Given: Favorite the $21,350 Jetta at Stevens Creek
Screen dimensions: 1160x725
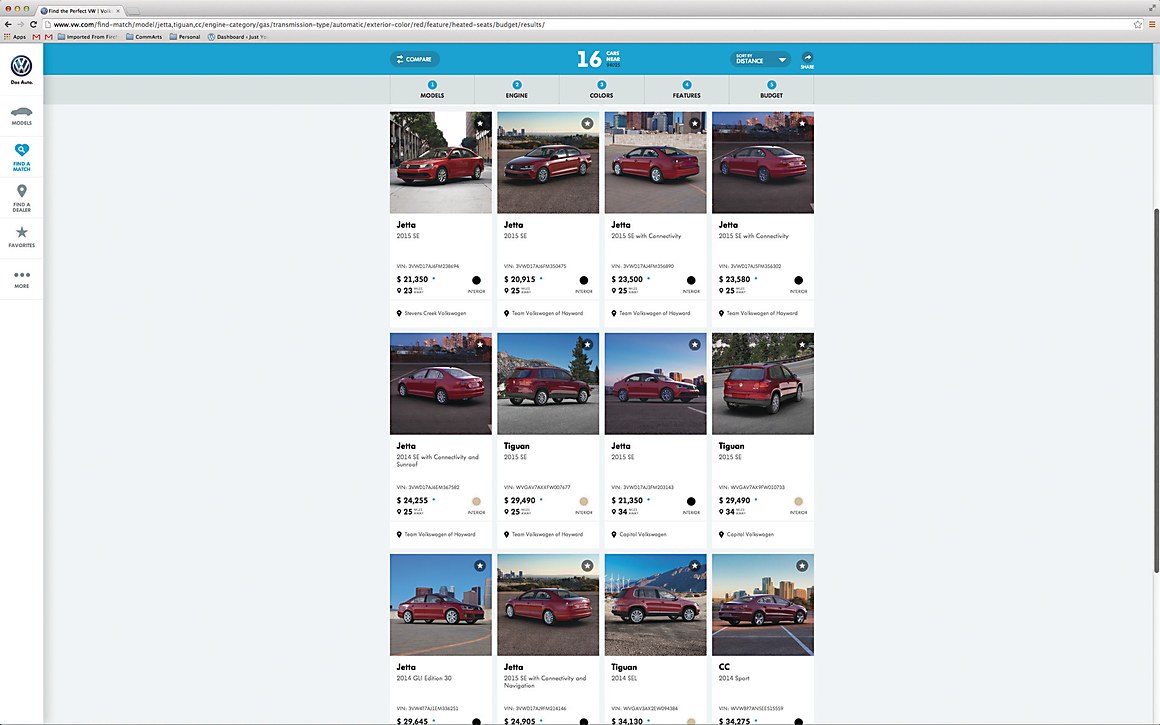Looking at the screenshot, I should coord(480,124).
